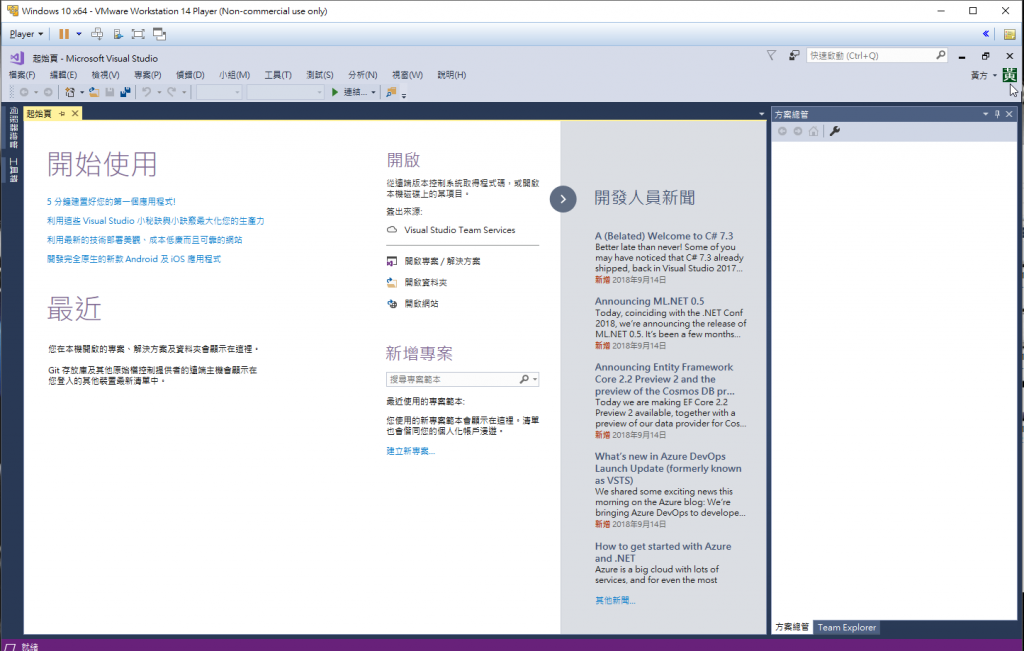Screen dimensions: 1024x651
Task: Click the green Start debugging arrow
Action: pos(334,92)
